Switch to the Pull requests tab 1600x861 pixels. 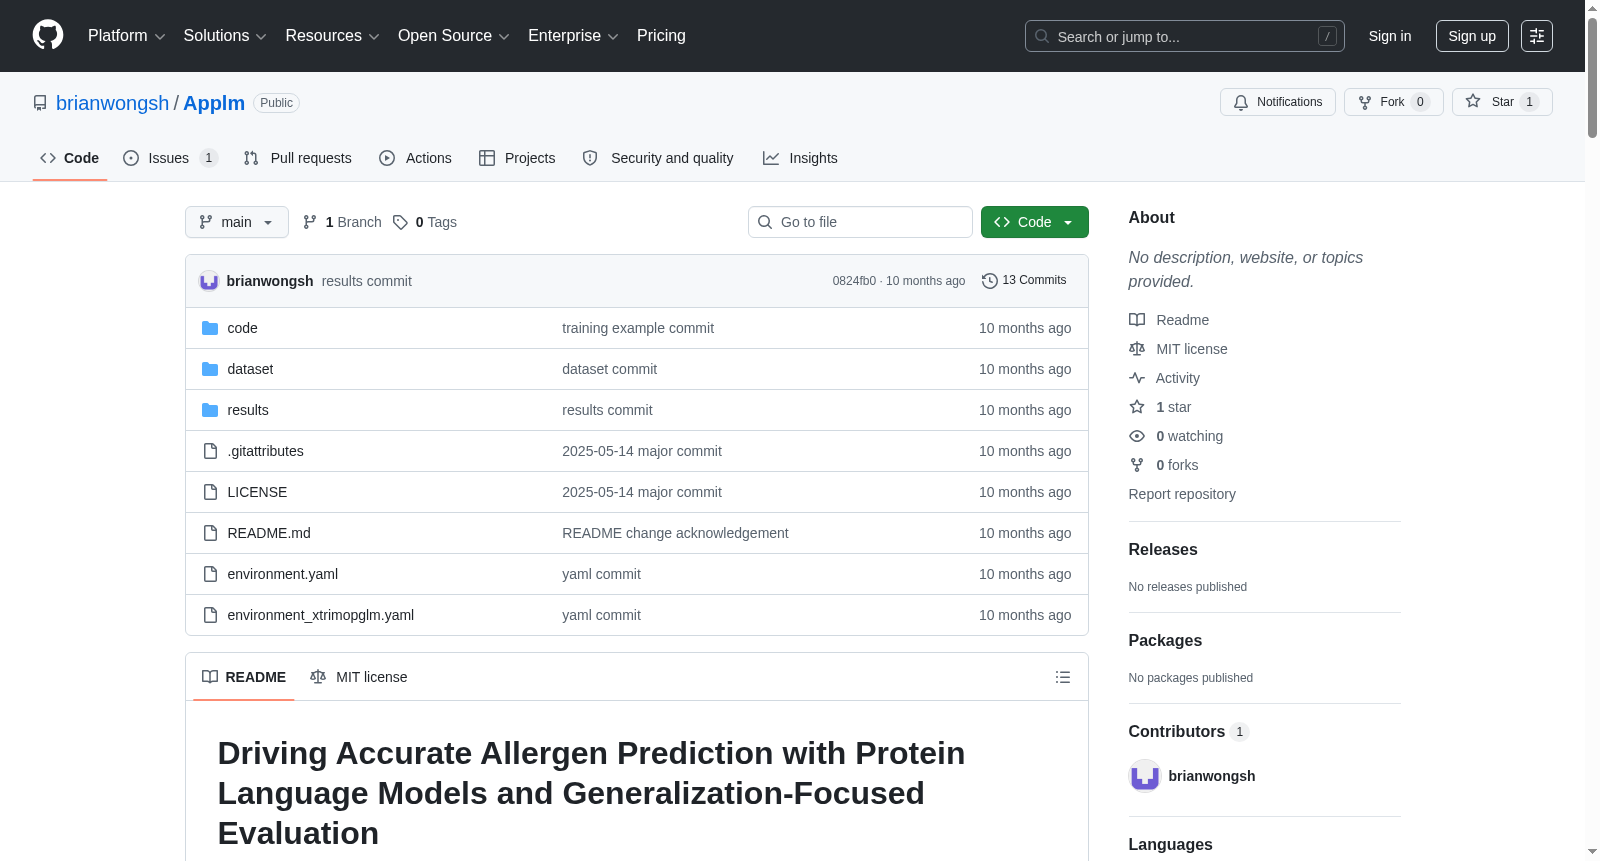click(298, 158)
